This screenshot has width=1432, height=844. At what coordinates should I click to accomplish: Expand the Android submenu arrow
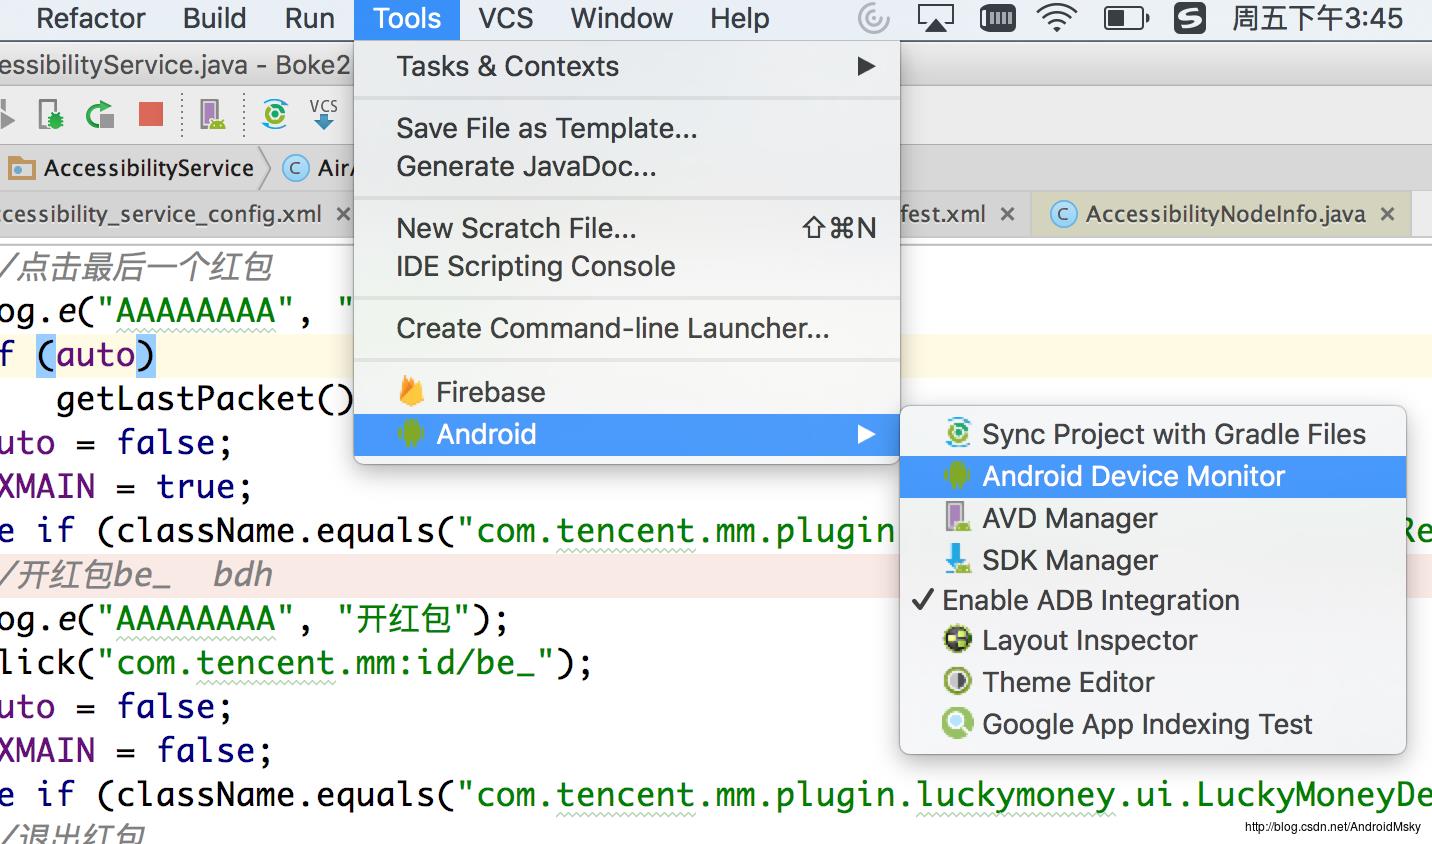866,434
